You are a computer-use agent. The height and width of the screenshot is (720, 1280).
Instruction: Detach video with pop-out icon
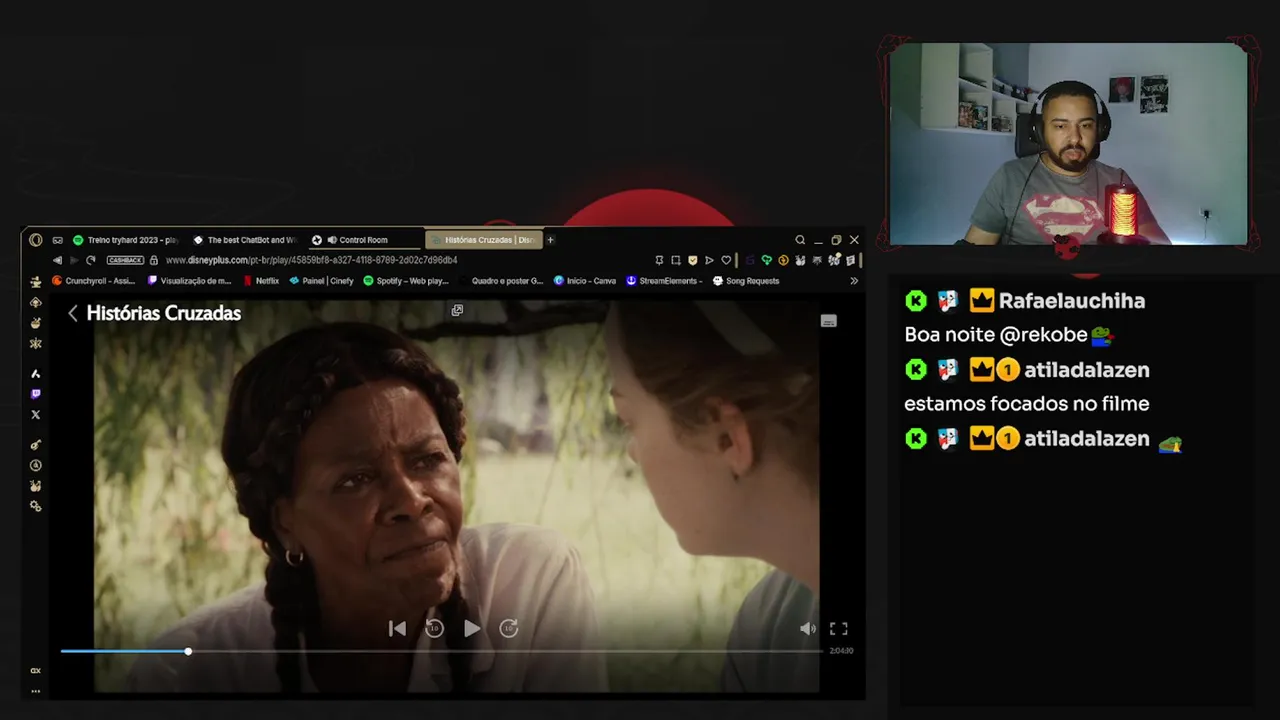point(457,310)
